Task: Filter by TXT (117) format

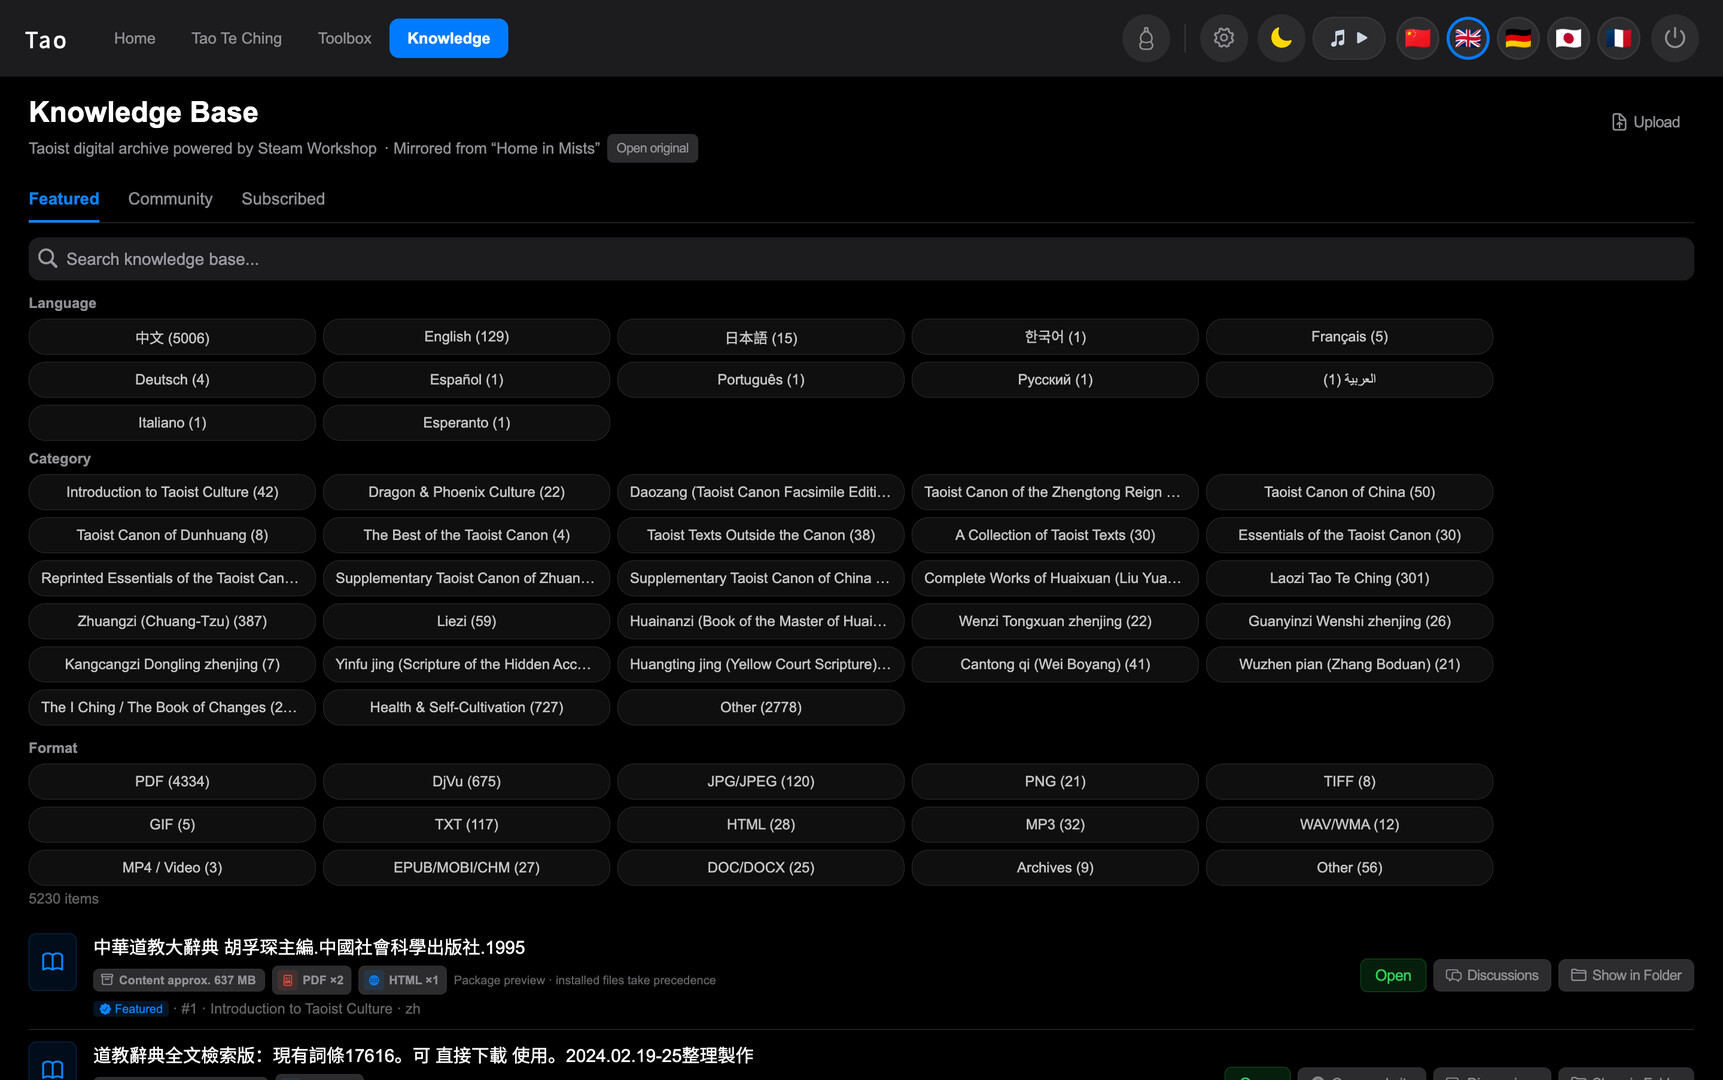Action: [x=466, y=824]
